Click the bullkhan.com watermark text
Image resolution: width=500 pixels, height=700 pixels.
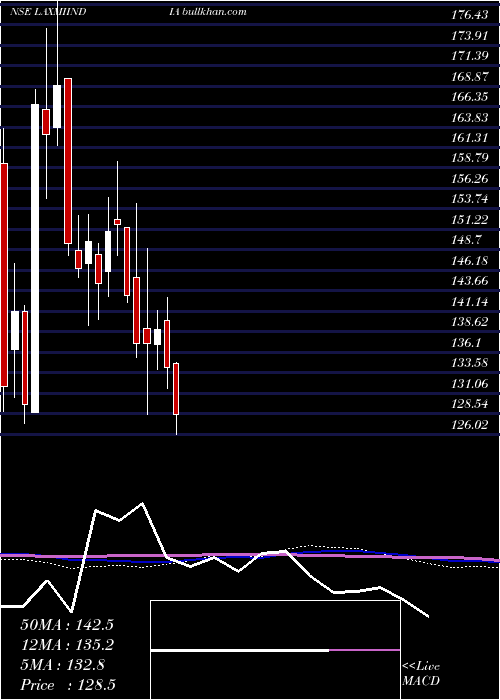point(213,12)
